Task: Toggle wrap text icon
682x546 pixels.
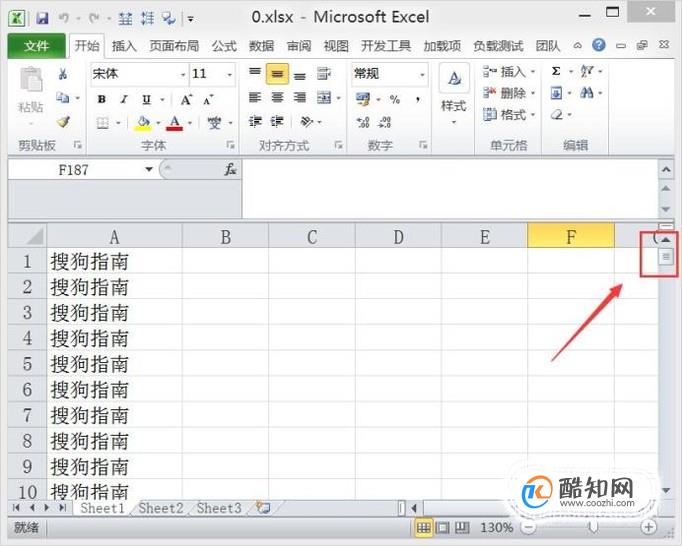Action: (324, 74)
